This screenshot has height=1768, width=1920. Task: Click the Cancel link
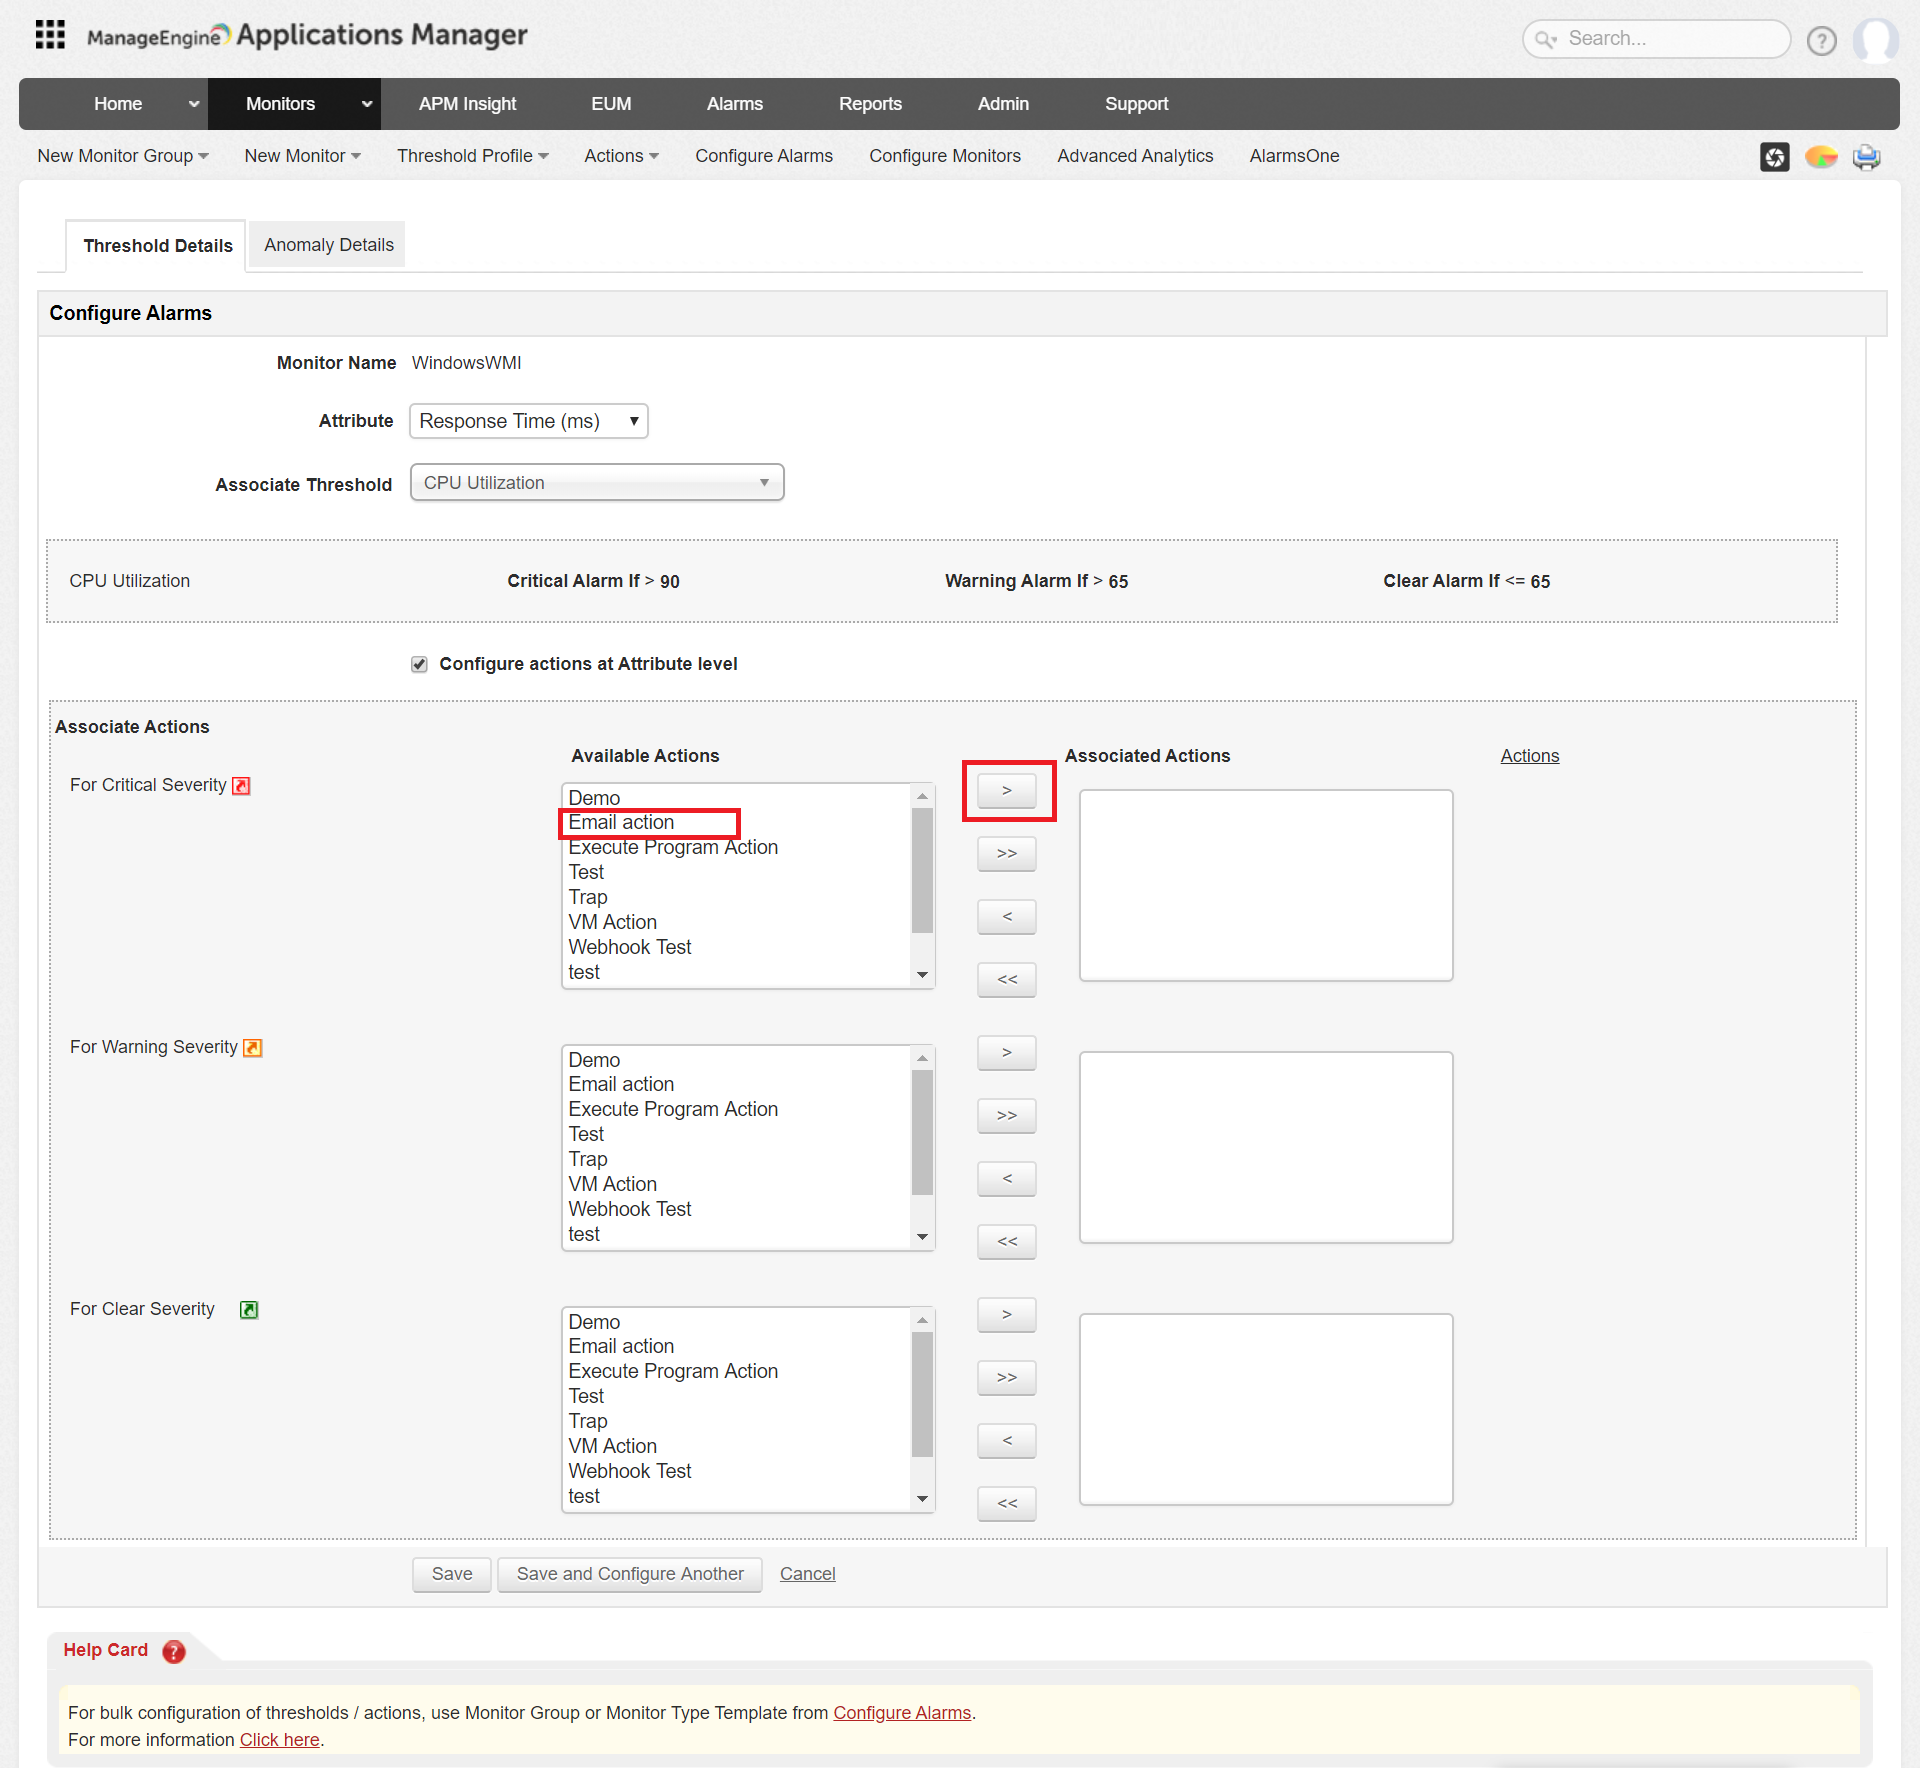click(807, 1574)
